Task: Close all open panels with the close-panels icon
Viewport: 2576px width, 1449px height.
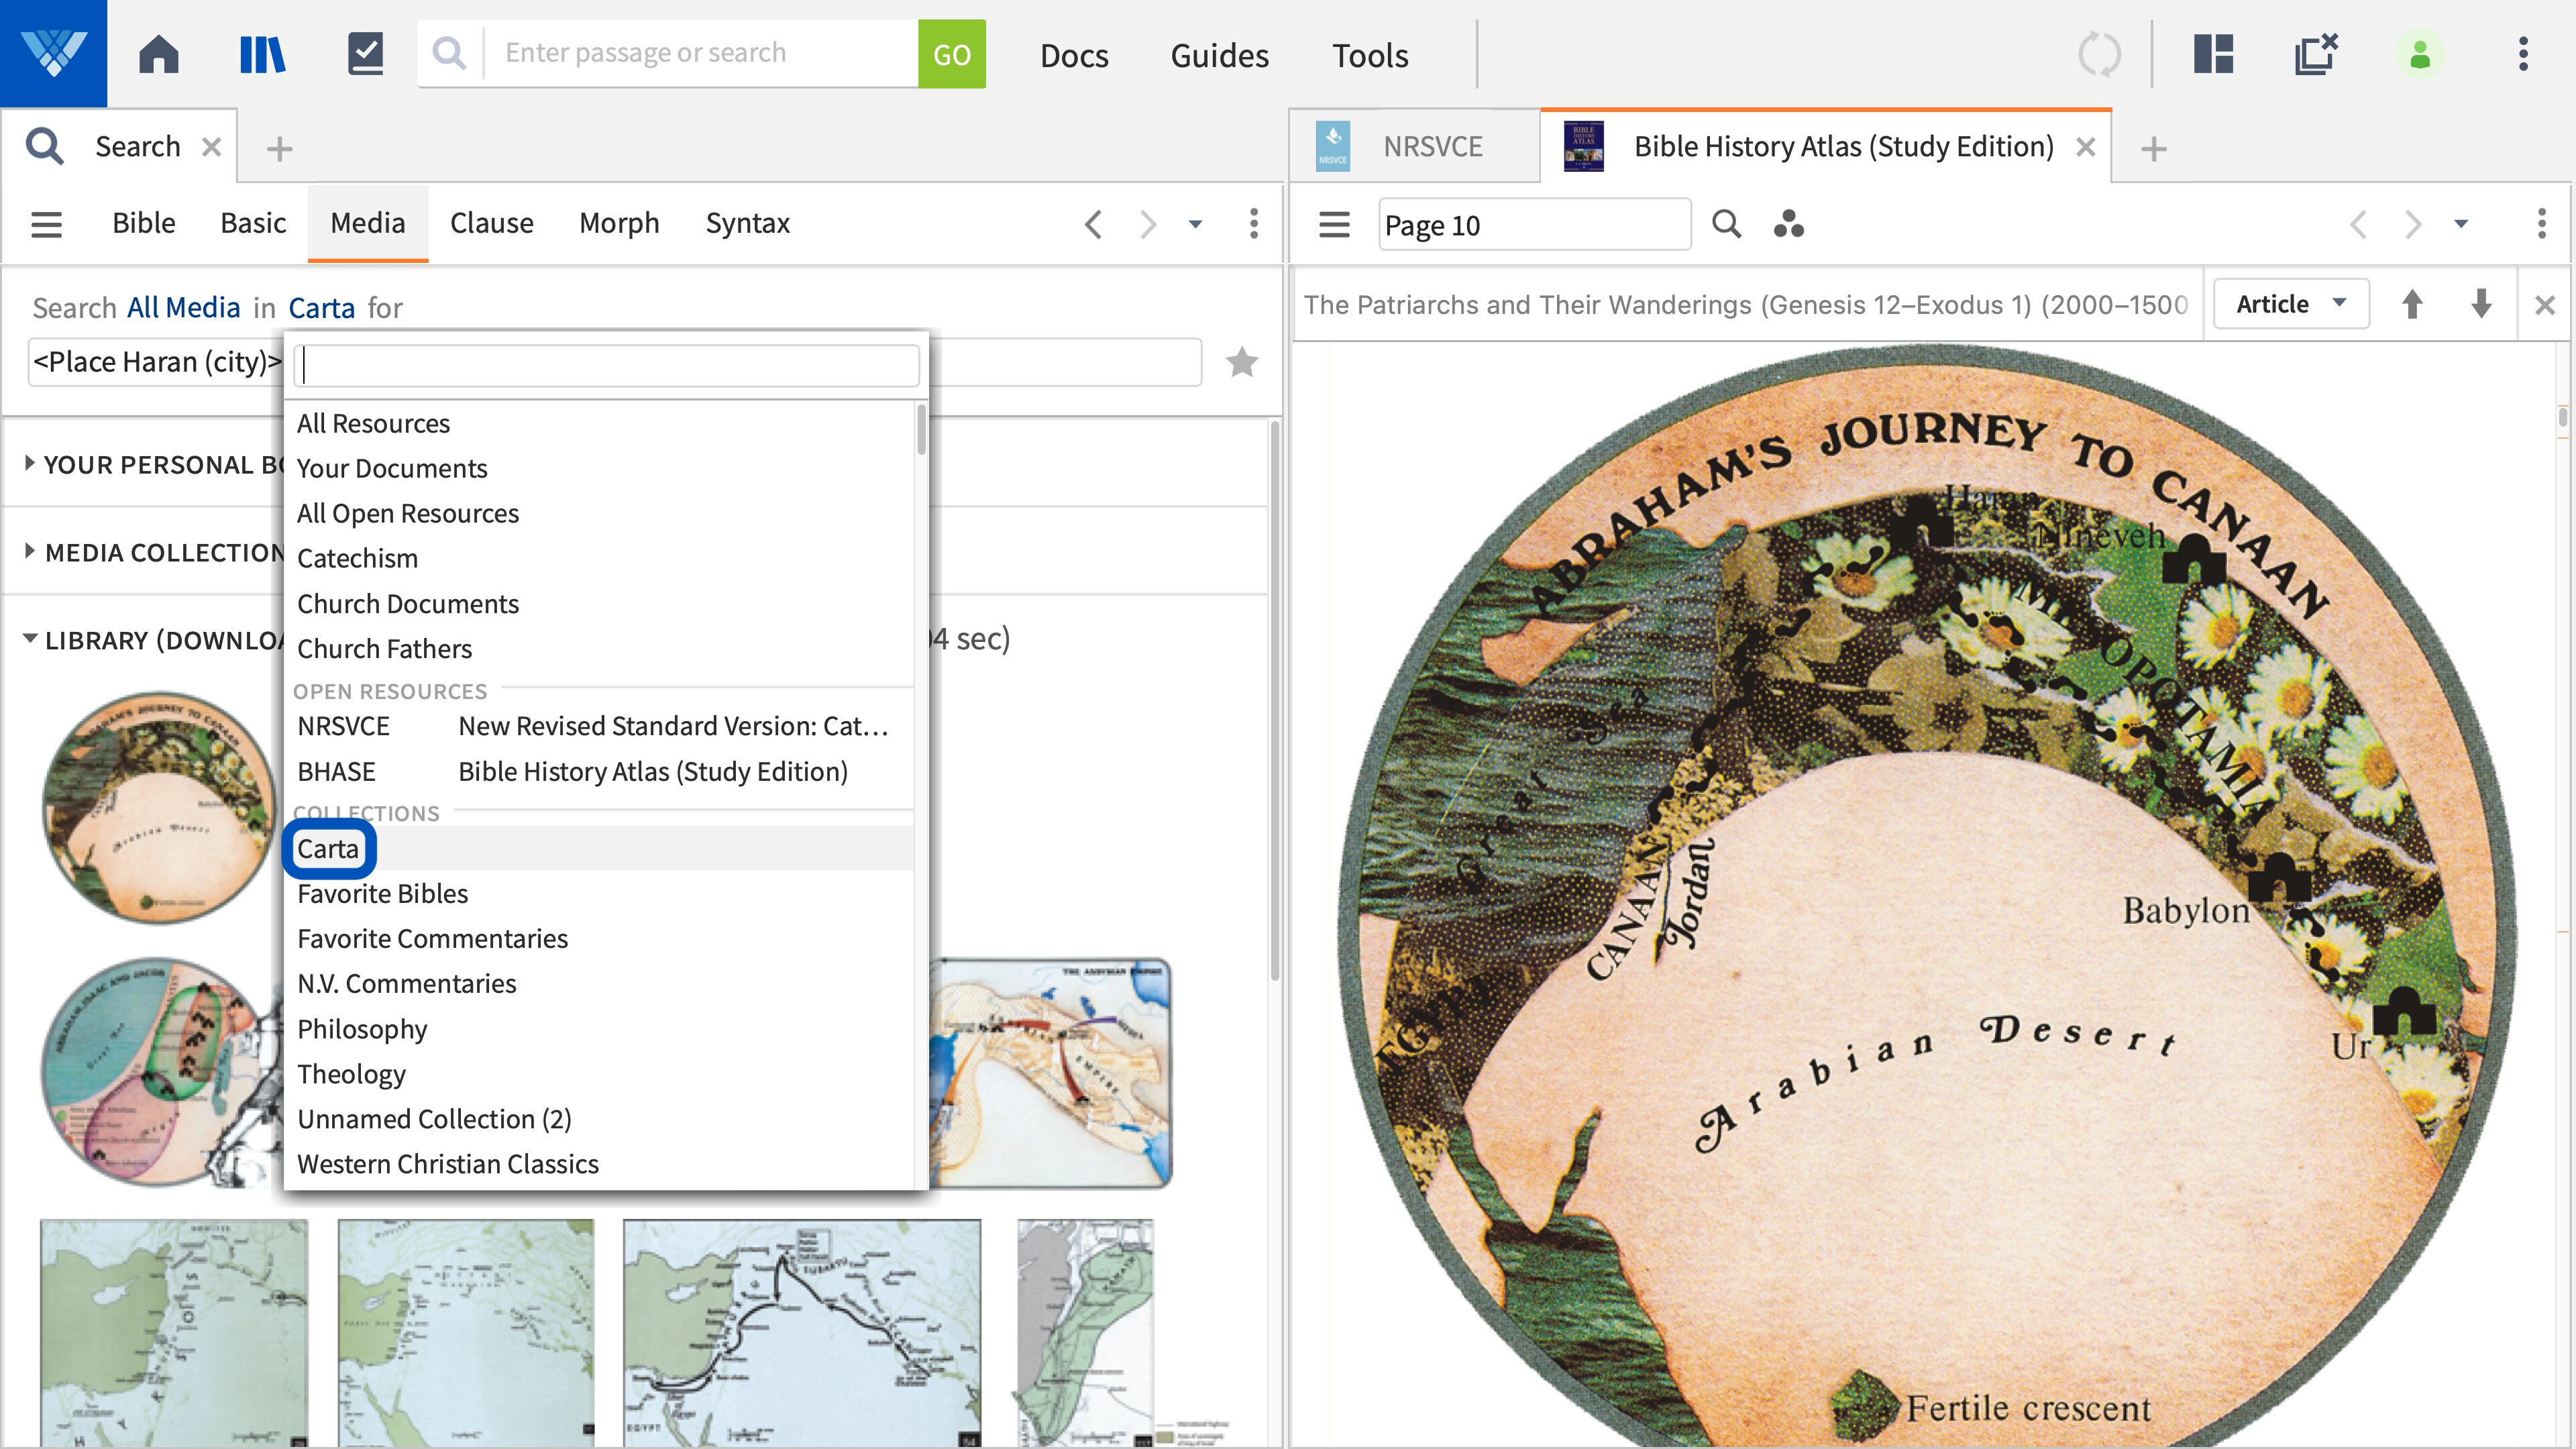Action: coord(2316,54)
